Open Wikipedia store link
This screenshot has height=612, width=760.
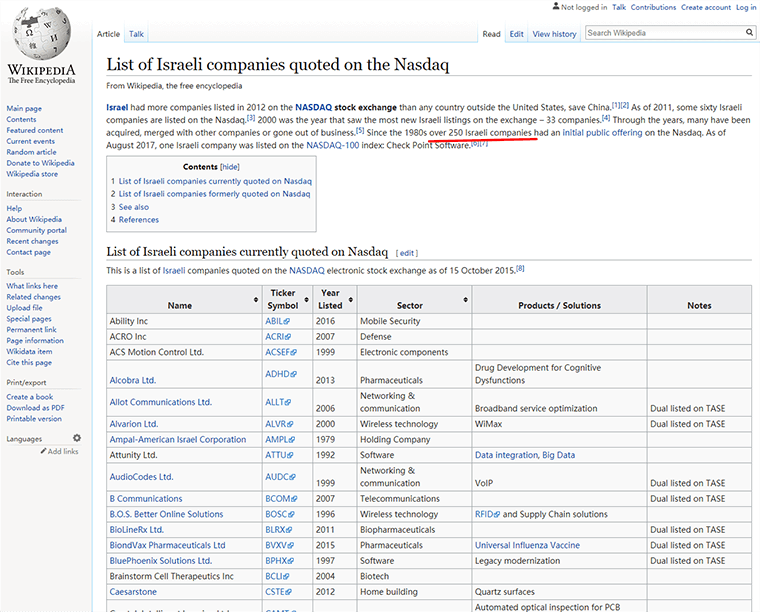pyautogui.click(x=32, y=174)
